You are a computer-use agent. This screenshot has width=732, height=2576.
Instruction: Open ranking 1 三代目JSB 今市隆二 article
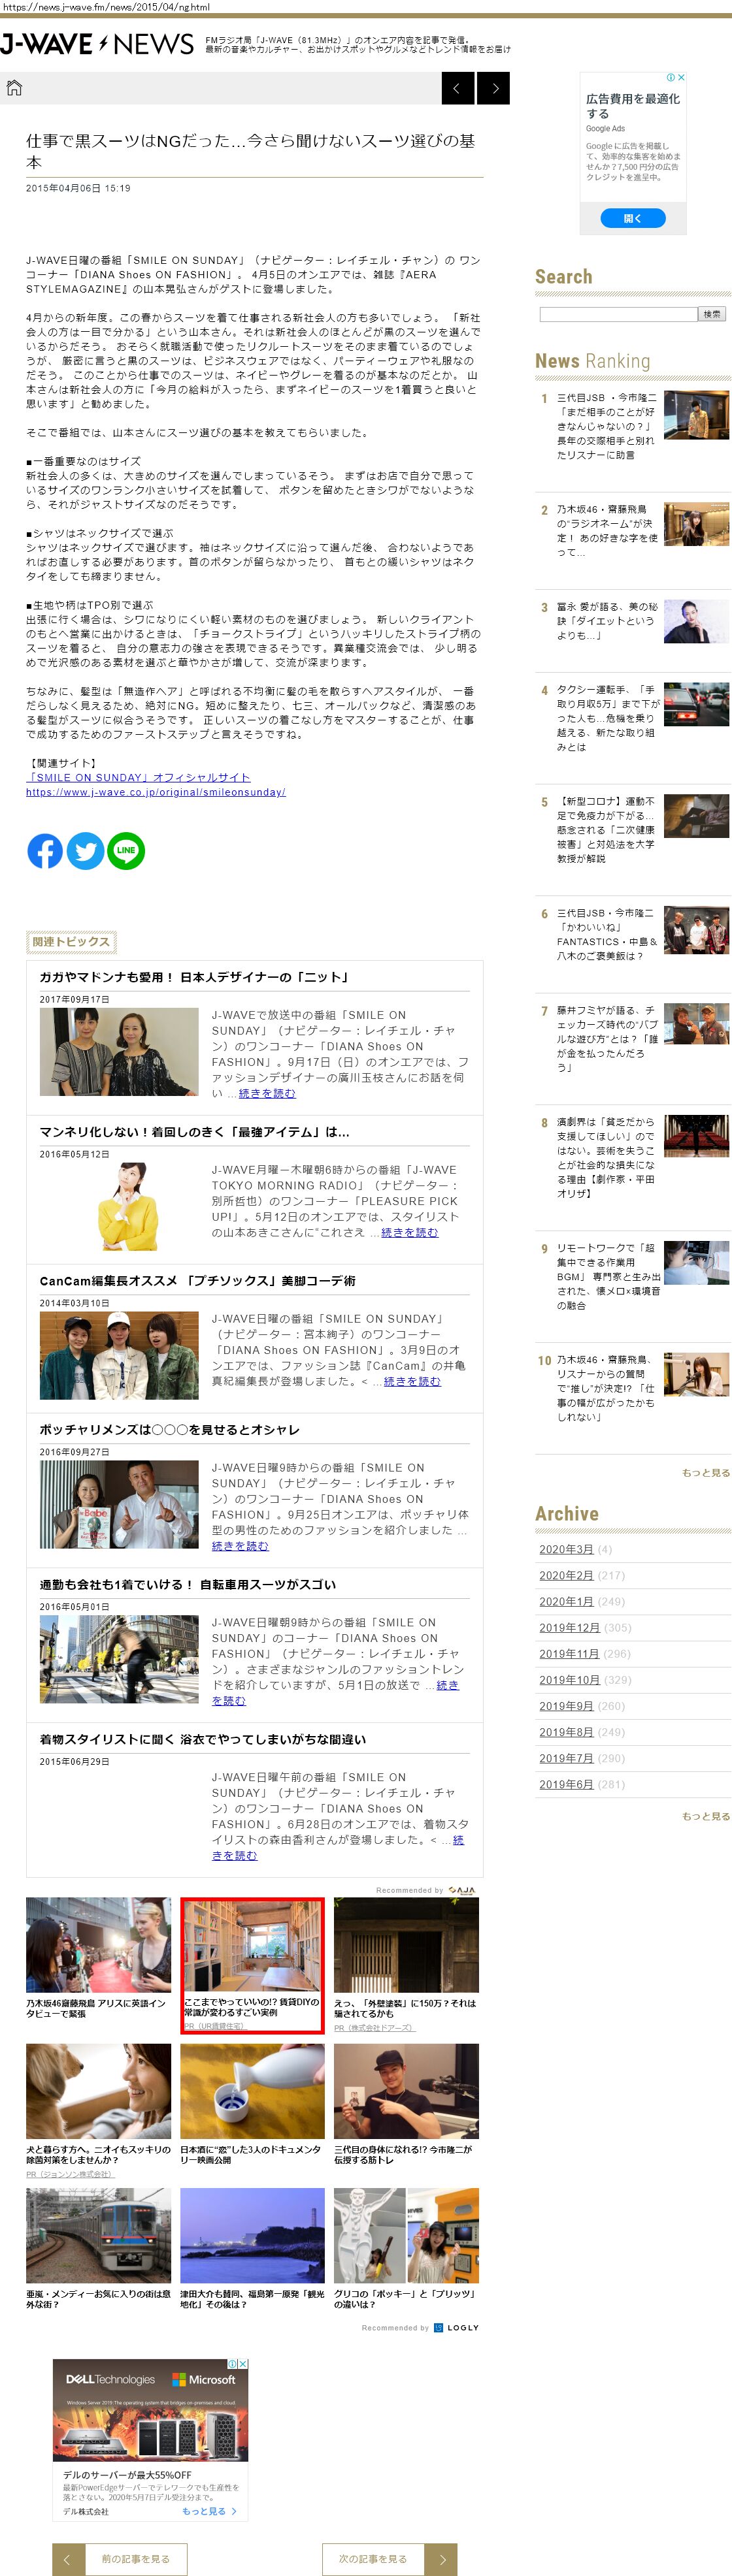point(608,426)
